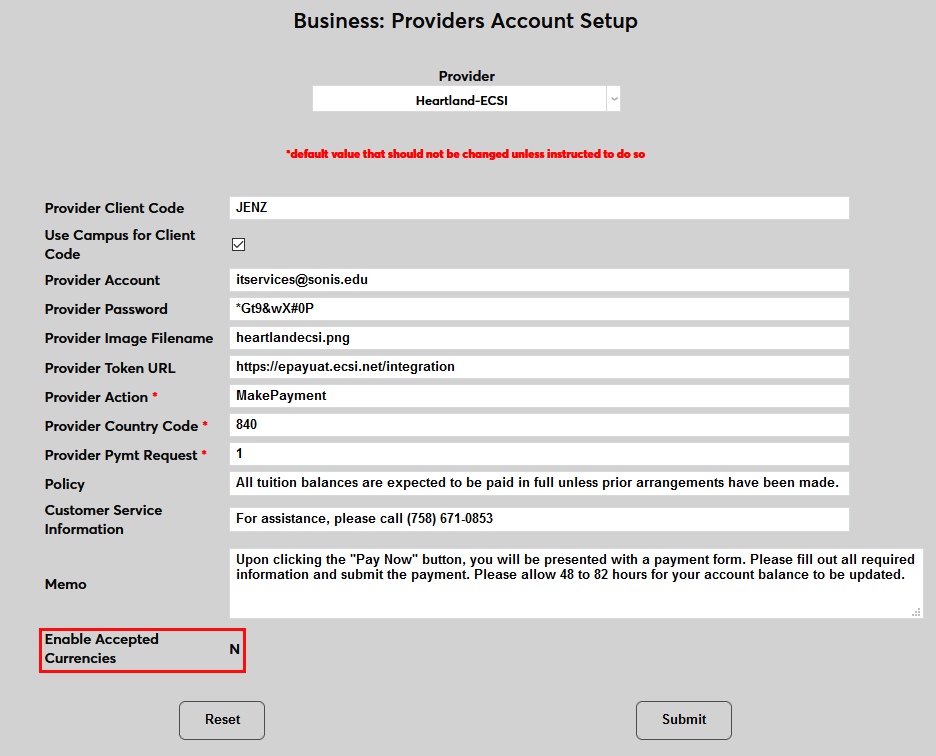This screenshot has width=936, height=756.
Task: Click the Provider Client Code field
Action: coord(539,208)
